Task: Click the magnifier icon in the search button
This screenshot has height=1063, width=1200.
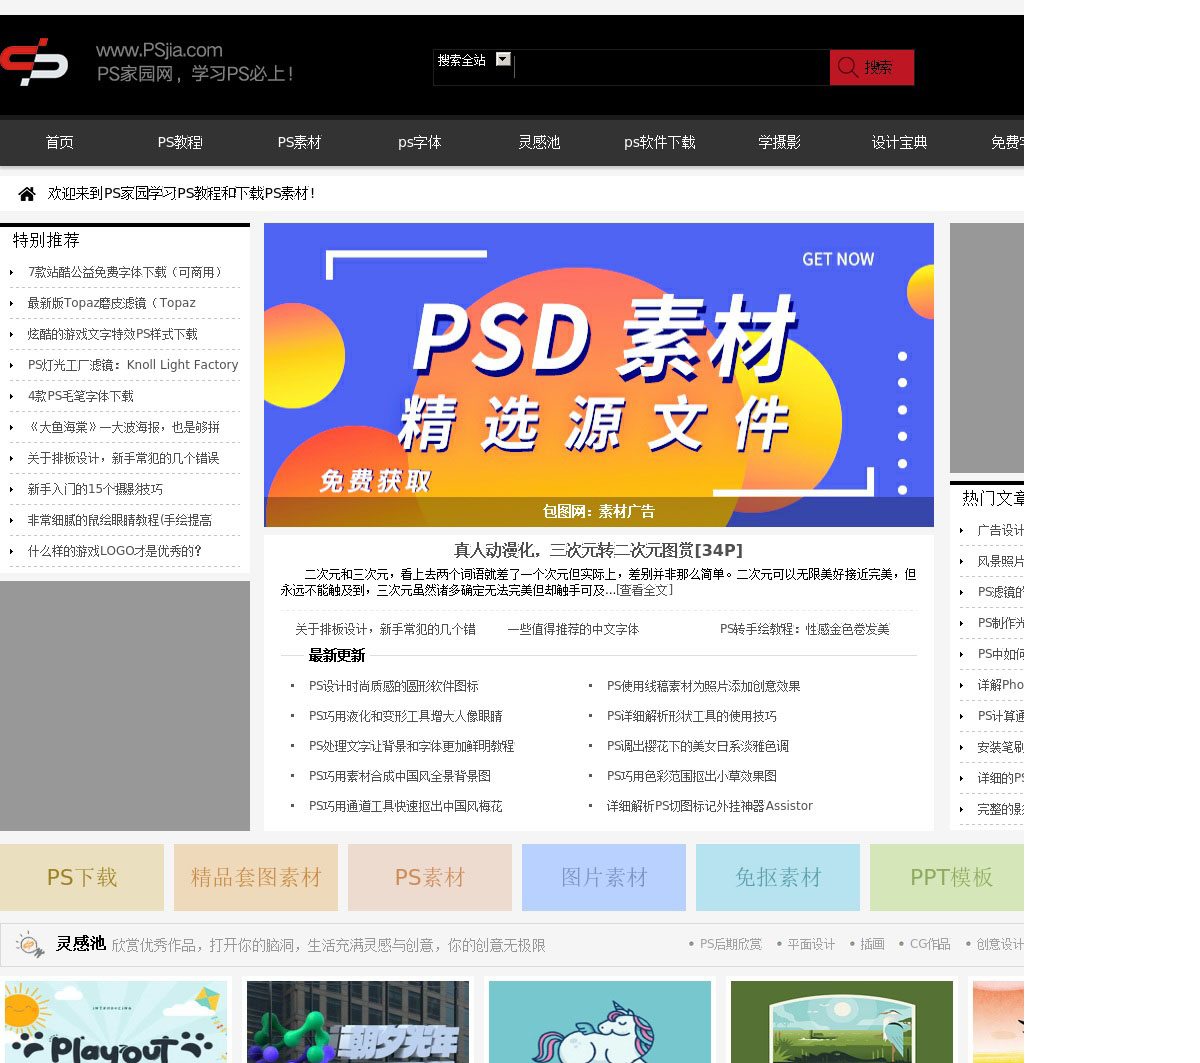Action: (848, 67)
